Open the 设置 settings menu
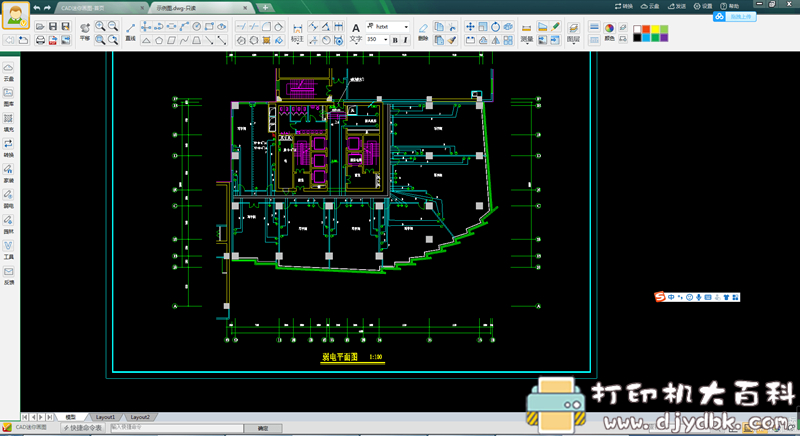Image resolution: width=800 pixels, height=436 pixels. click(x=703, y=6)
